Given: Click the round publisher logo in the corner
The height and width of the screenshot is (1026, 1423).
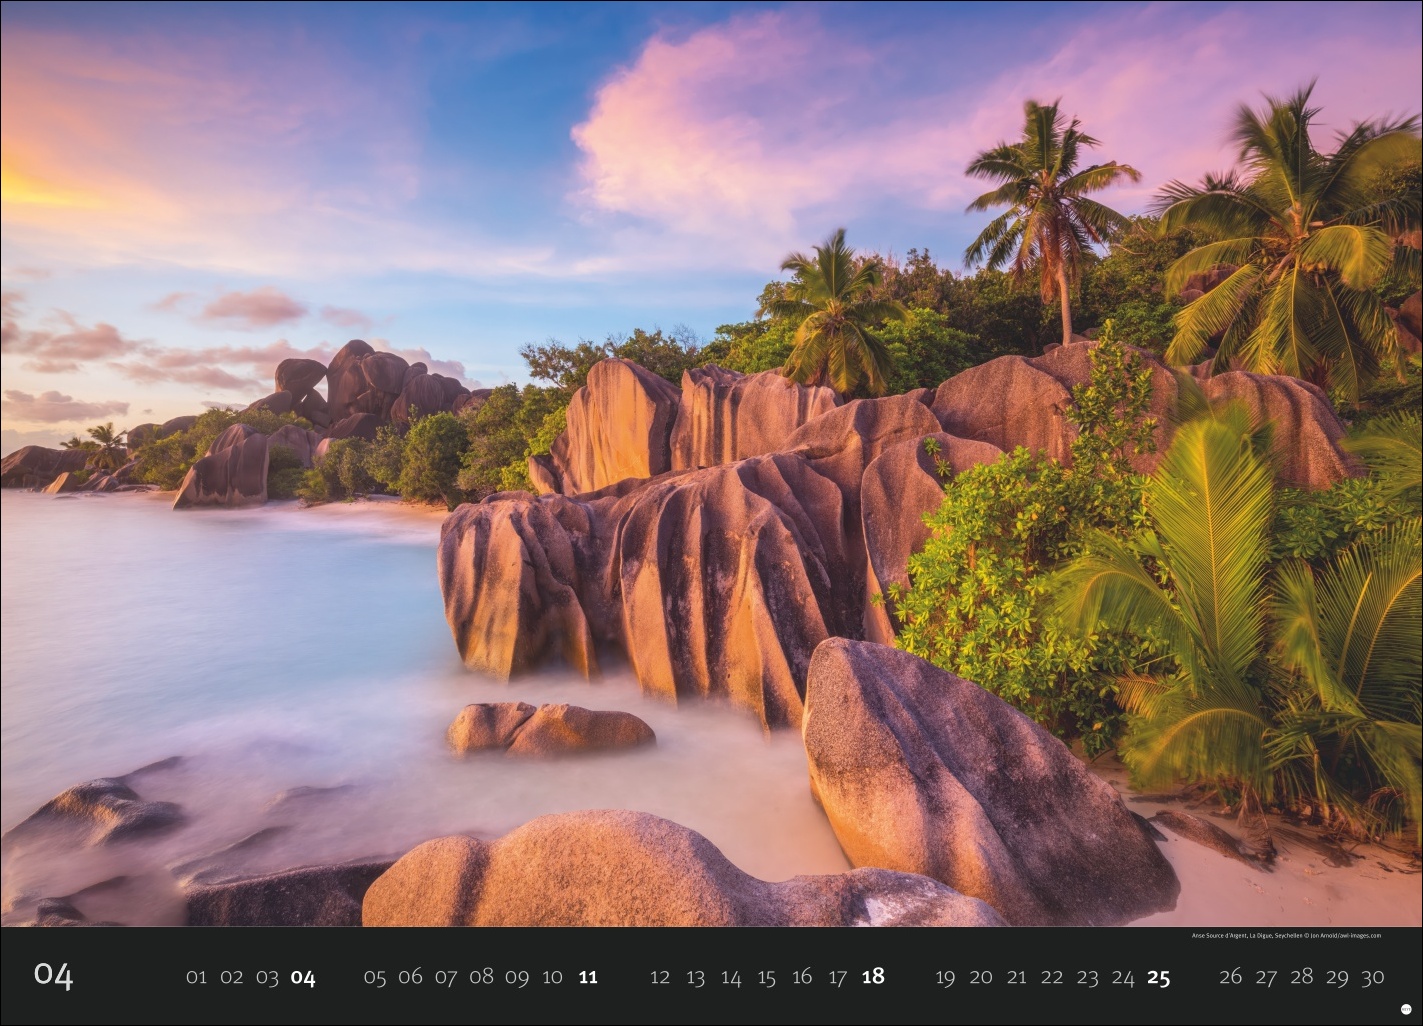Looking at the screenshot, I should (1406, 1010).
